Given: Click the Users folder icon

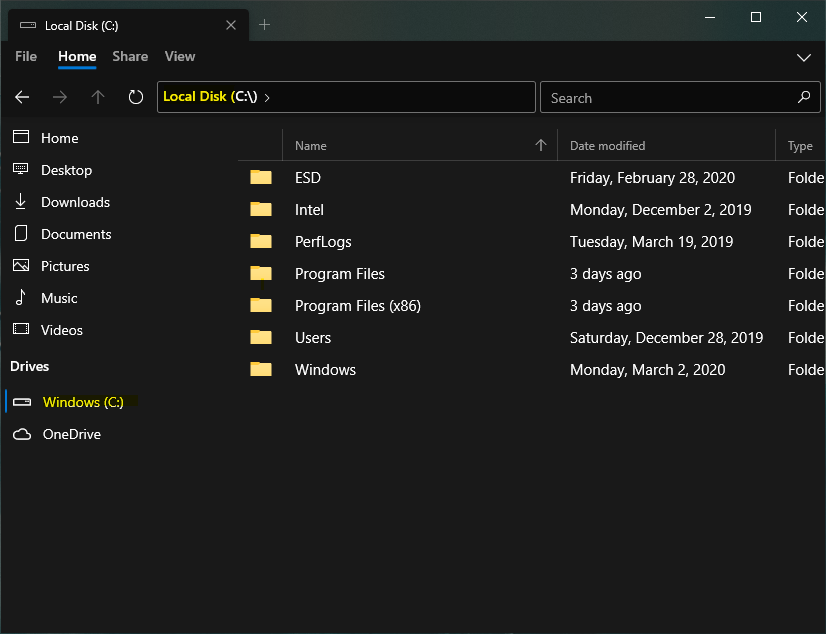Looking at the screenshot, I should [x=261, y=337].
